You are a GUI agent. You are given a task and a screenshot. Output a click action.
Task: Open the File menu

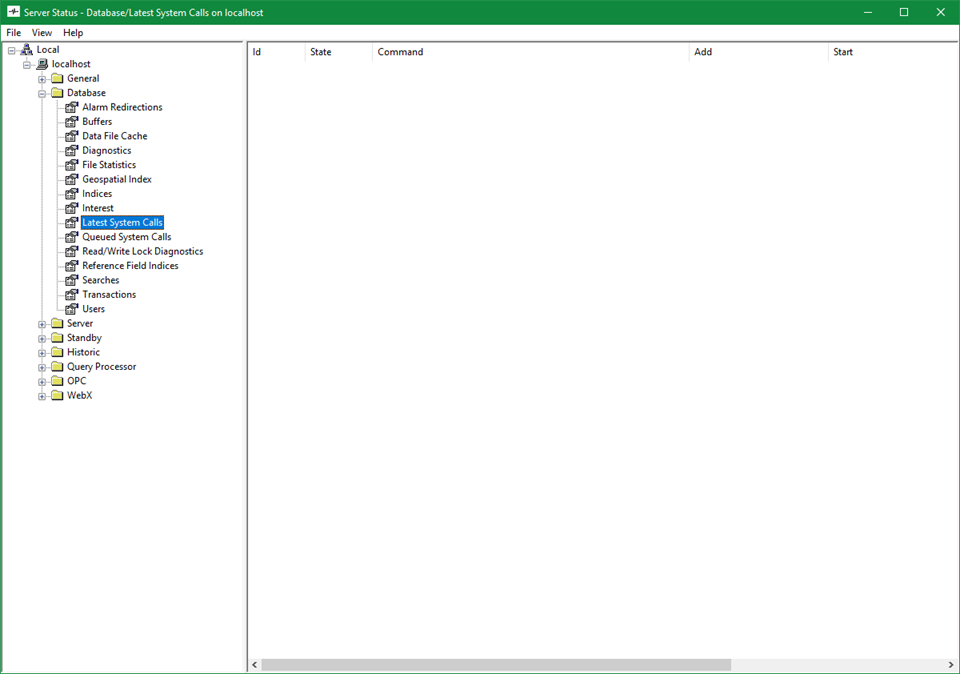pos(14,33)
